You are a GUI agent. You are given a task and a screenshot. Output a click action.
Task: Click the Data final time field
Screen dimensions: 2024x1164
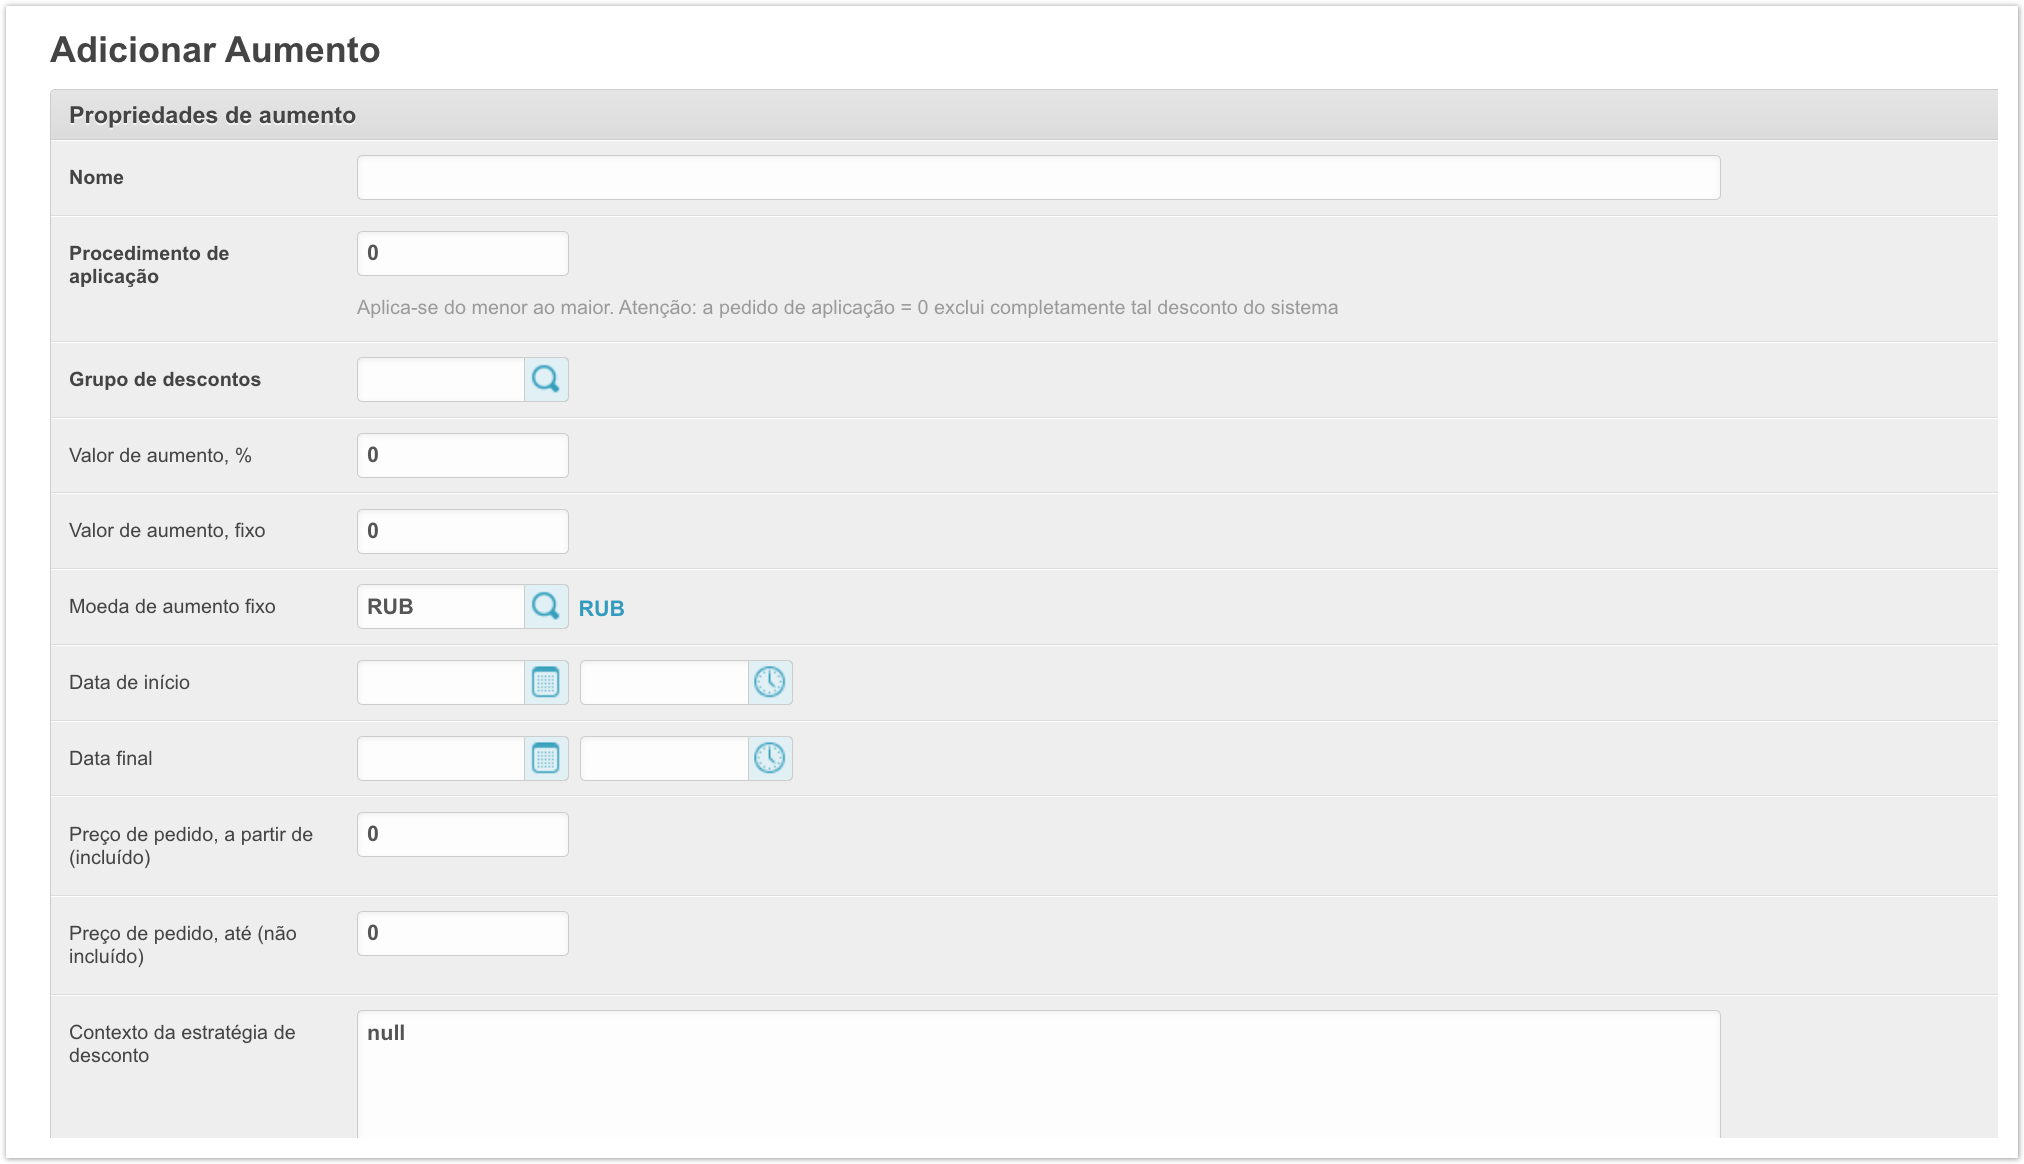[x=664, y=759]
